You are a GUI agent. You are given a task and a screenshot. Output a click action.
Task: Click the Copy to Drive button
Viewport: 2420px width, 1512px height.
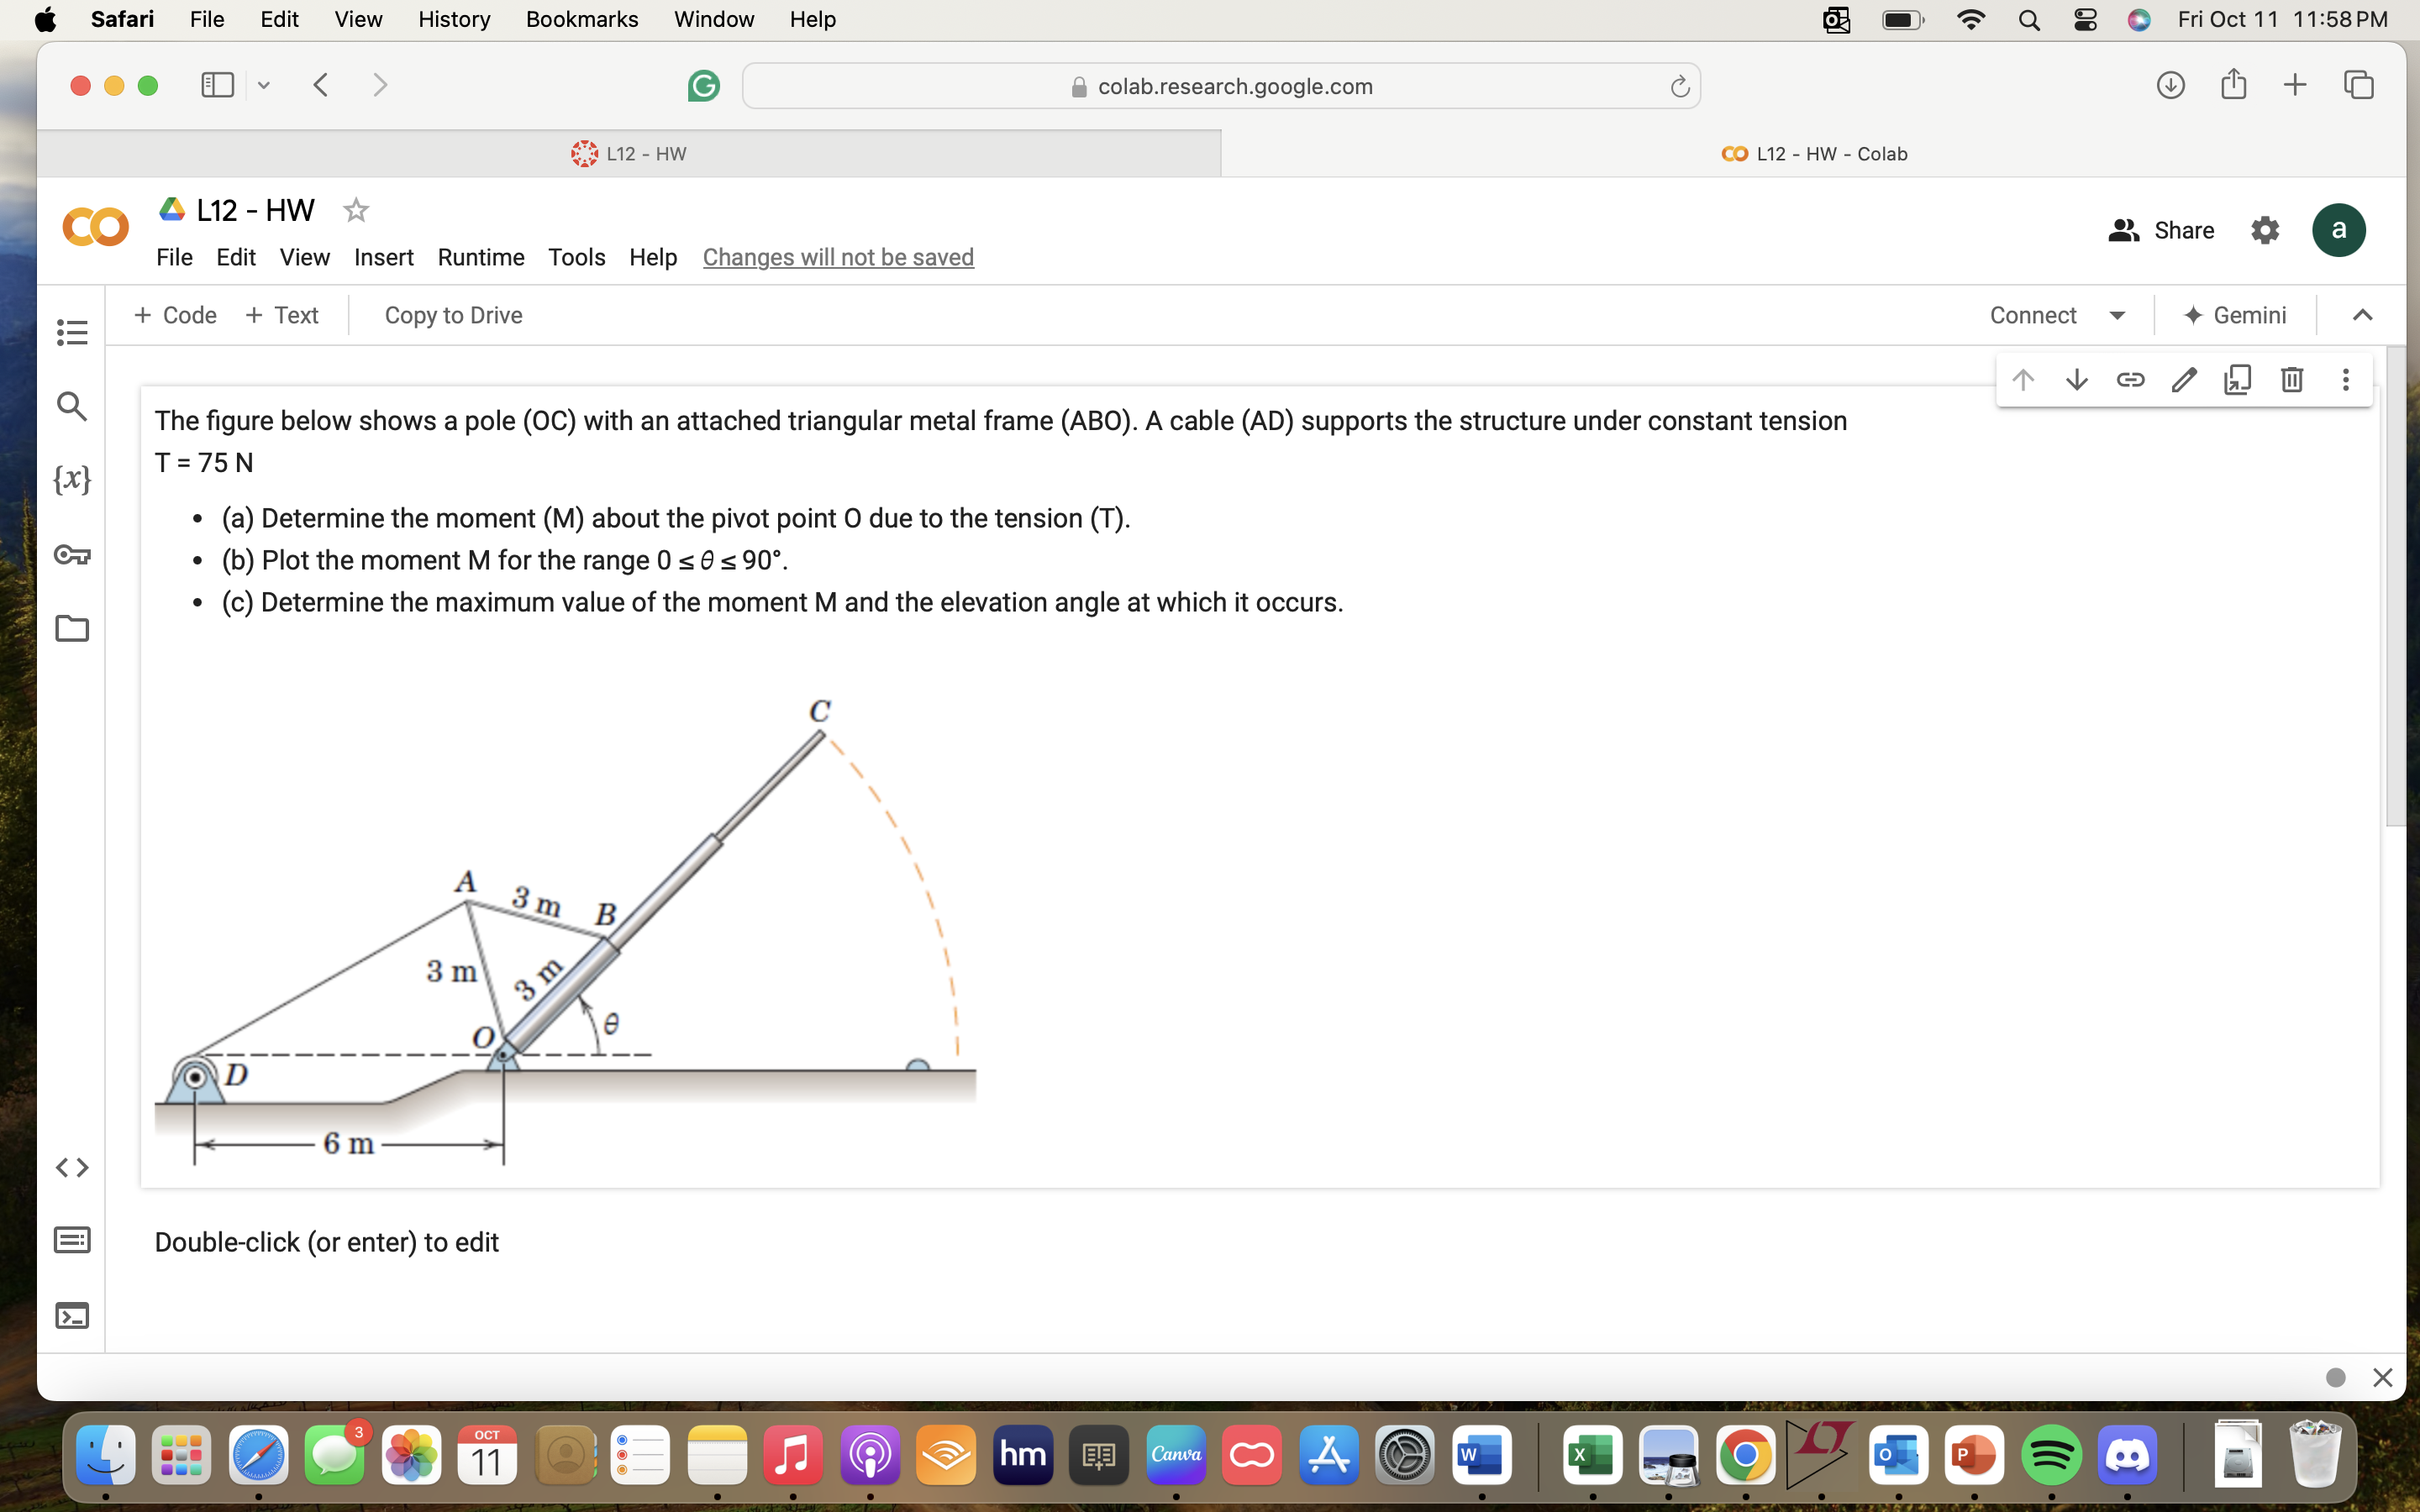click(x=453, y=315)
